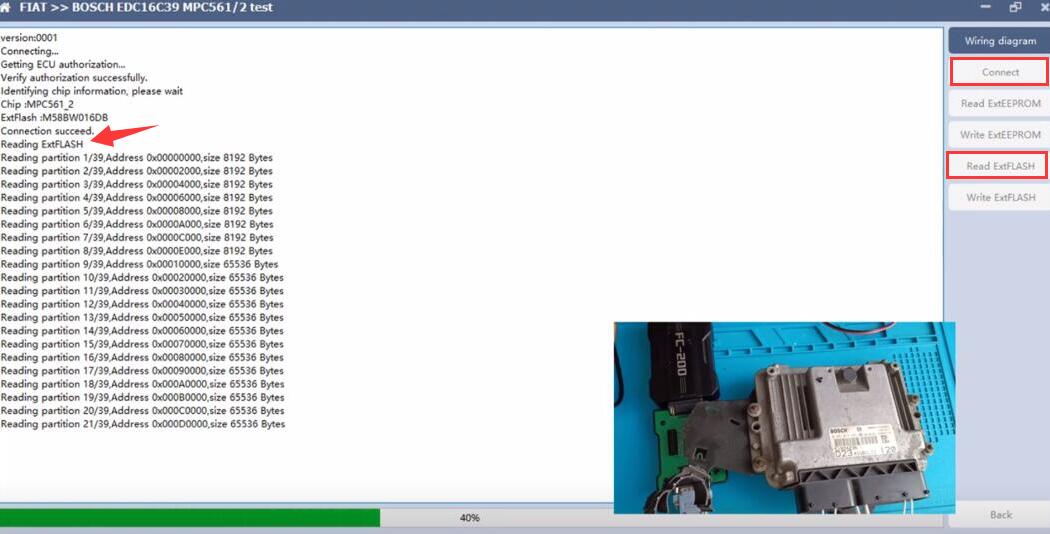Restore the window size using title bar icon
1050x534 pixels.
pyautogui.click(x=1015, y=7)
